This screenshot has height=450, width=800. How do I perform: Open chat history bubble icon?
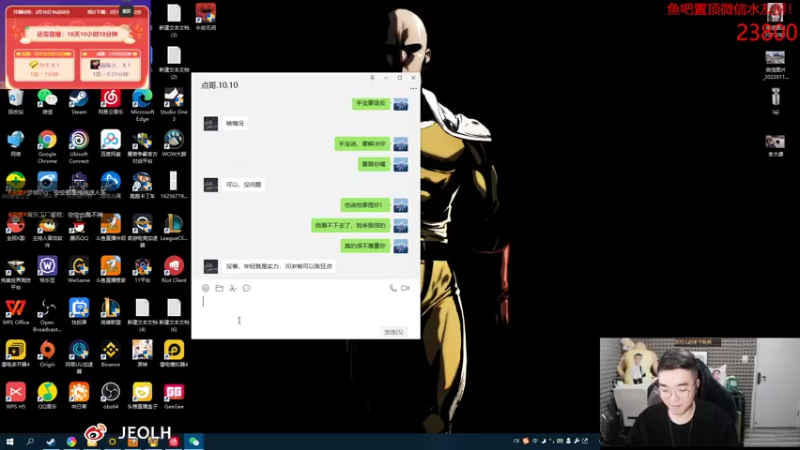tap(246, 288)
